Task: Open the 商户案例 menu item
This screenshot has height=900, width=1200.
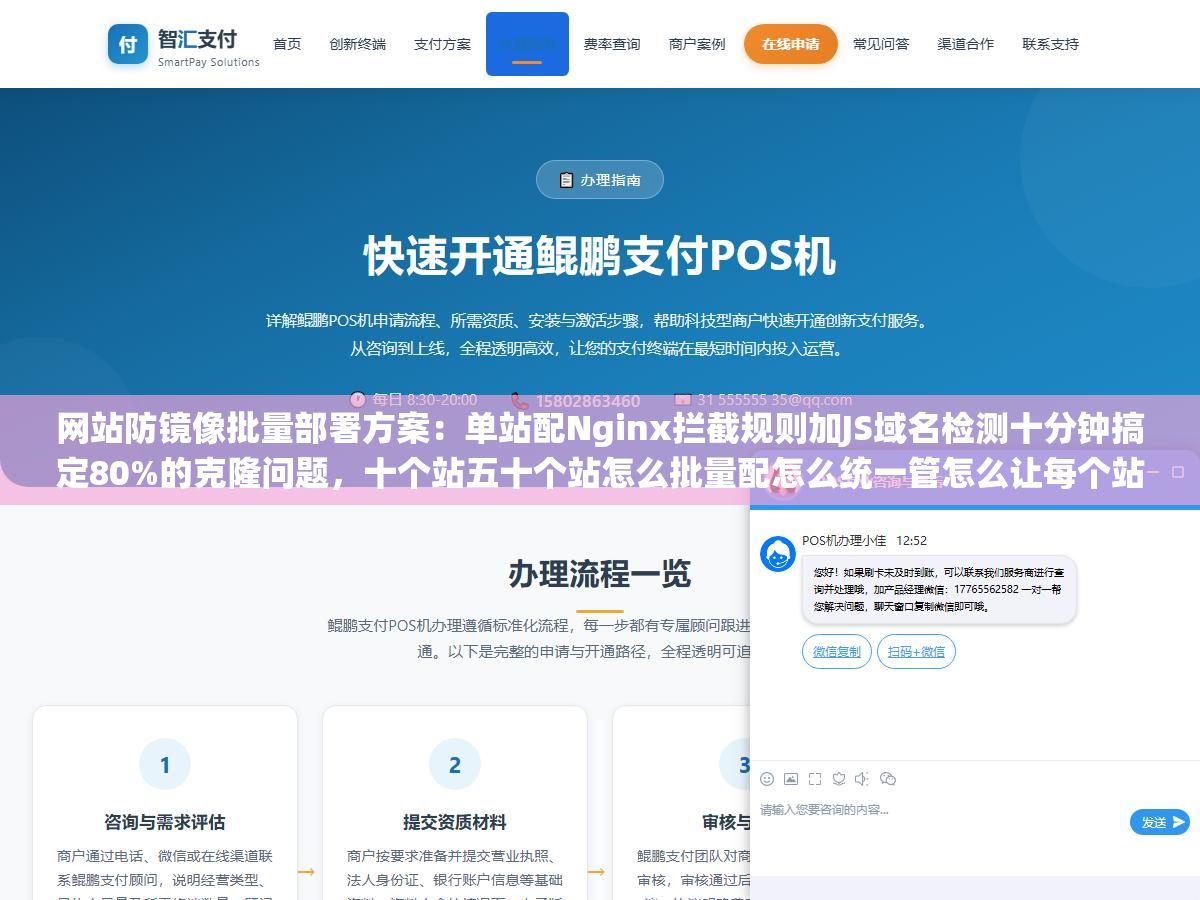Action: (x=697, y=44)
